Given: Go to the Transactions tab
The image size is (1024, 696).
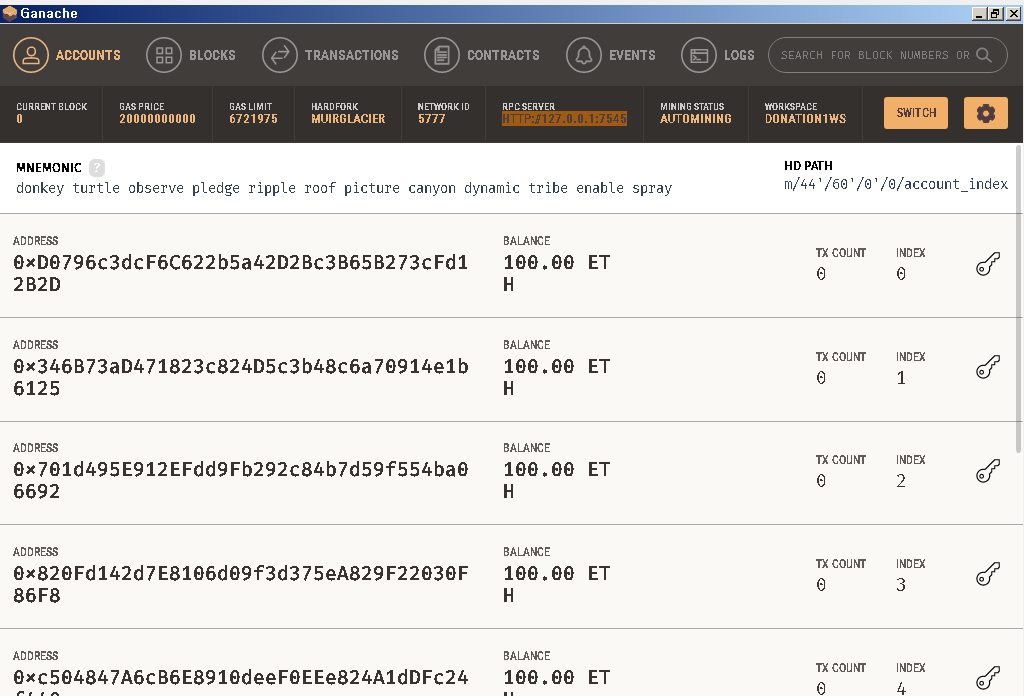Looking at the screenshot, I should coord(330,55).
